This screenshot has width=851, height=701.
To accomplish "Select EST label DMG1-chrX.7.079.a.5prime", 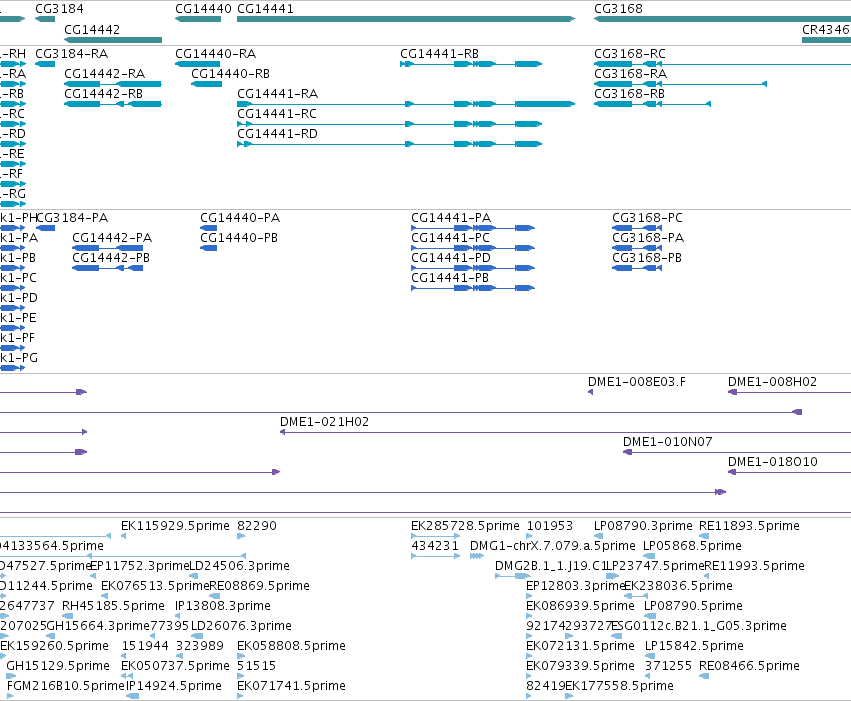I will pyautogui.click(x=552, y=546).
